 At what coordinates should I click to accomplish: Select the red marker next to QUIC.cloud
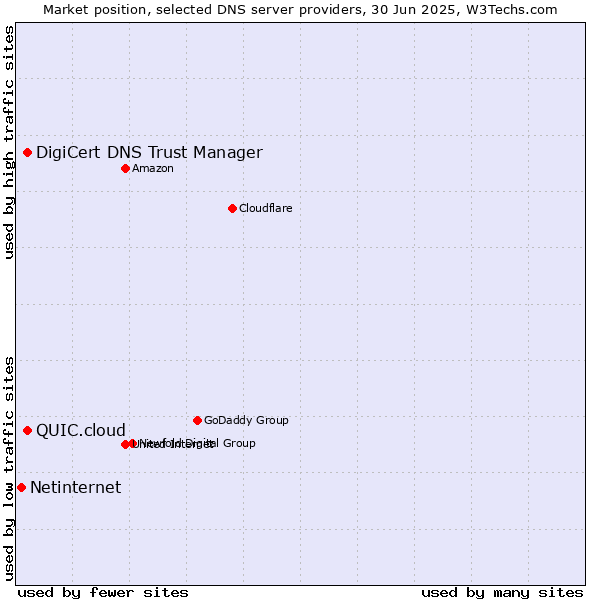coord(28,430)
